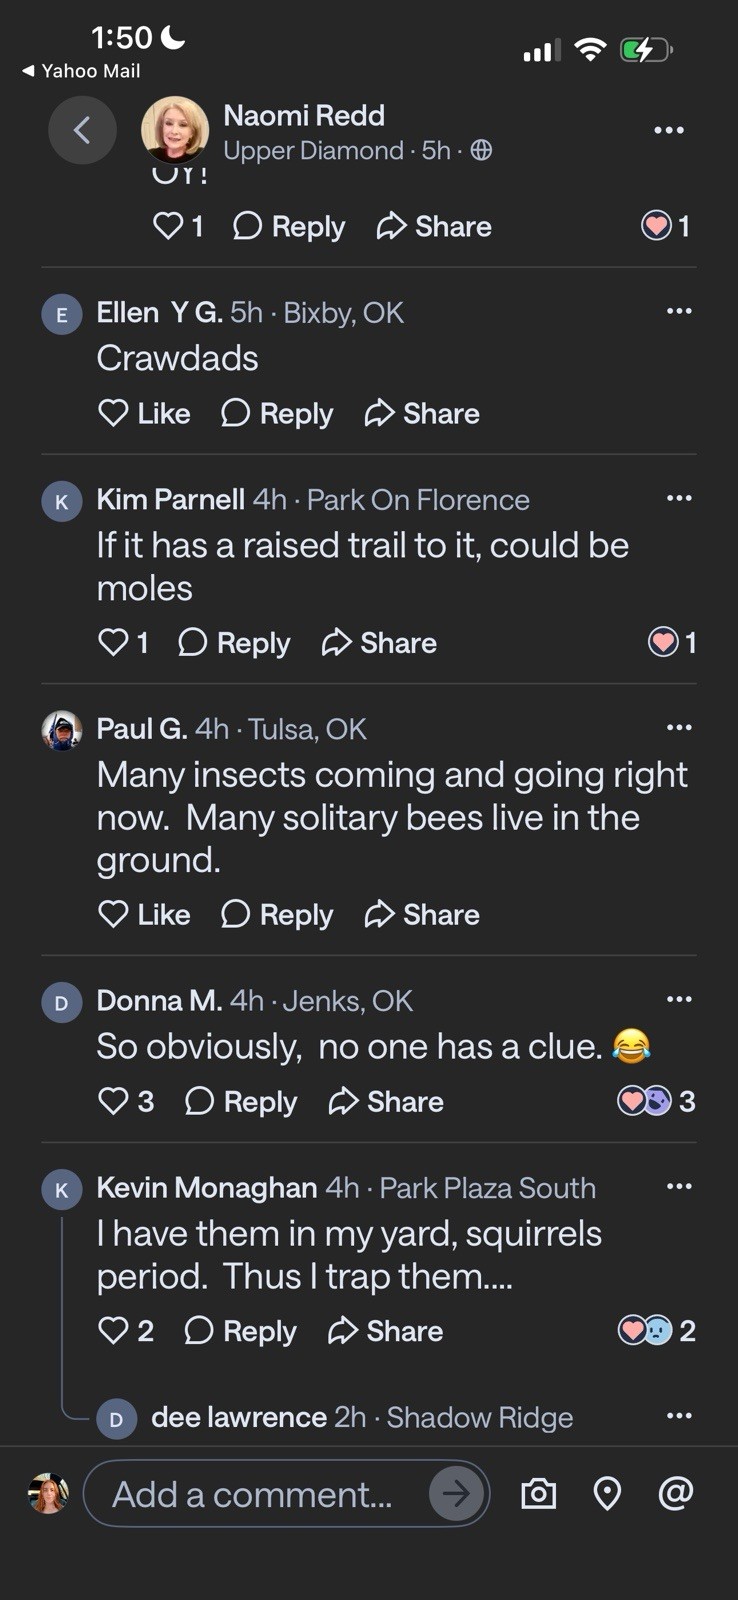Screen dimensions: 738x1600
Task: Tap Share icon under Crawdads comment
Action: click(x=422, y=413)
